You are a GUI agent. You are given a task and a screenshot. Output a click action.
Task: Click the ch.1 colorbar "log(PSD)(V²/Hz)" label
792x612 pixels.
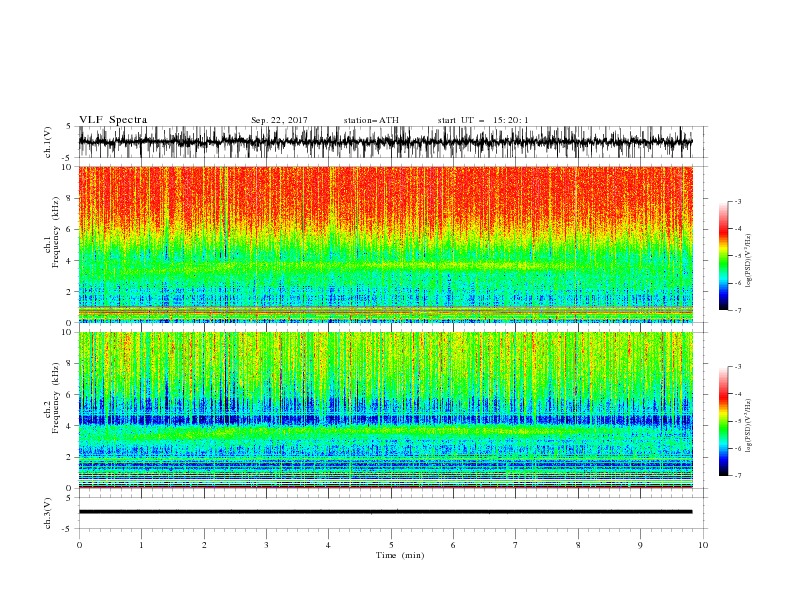click(x=749, y=261)
